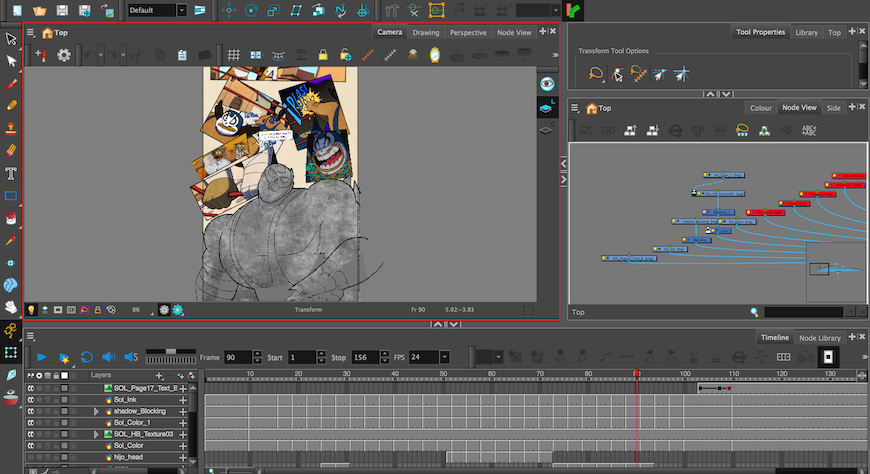
Task: Open Timeline view hamburger menu
Action: tap(31, 336)
